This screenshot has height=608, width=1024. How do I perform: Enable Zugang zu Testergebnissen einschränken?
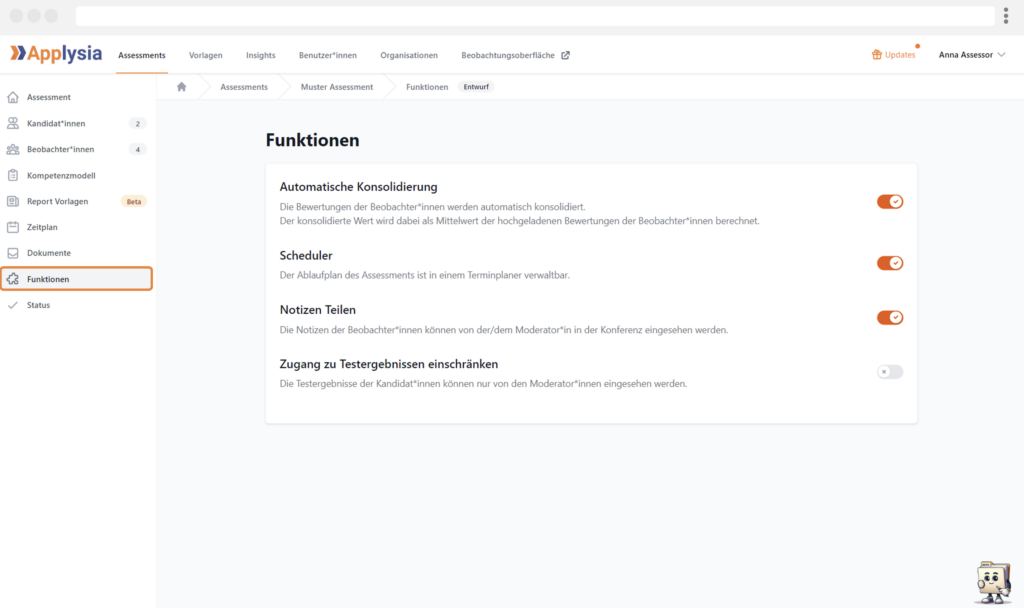(x=889, y=372)
